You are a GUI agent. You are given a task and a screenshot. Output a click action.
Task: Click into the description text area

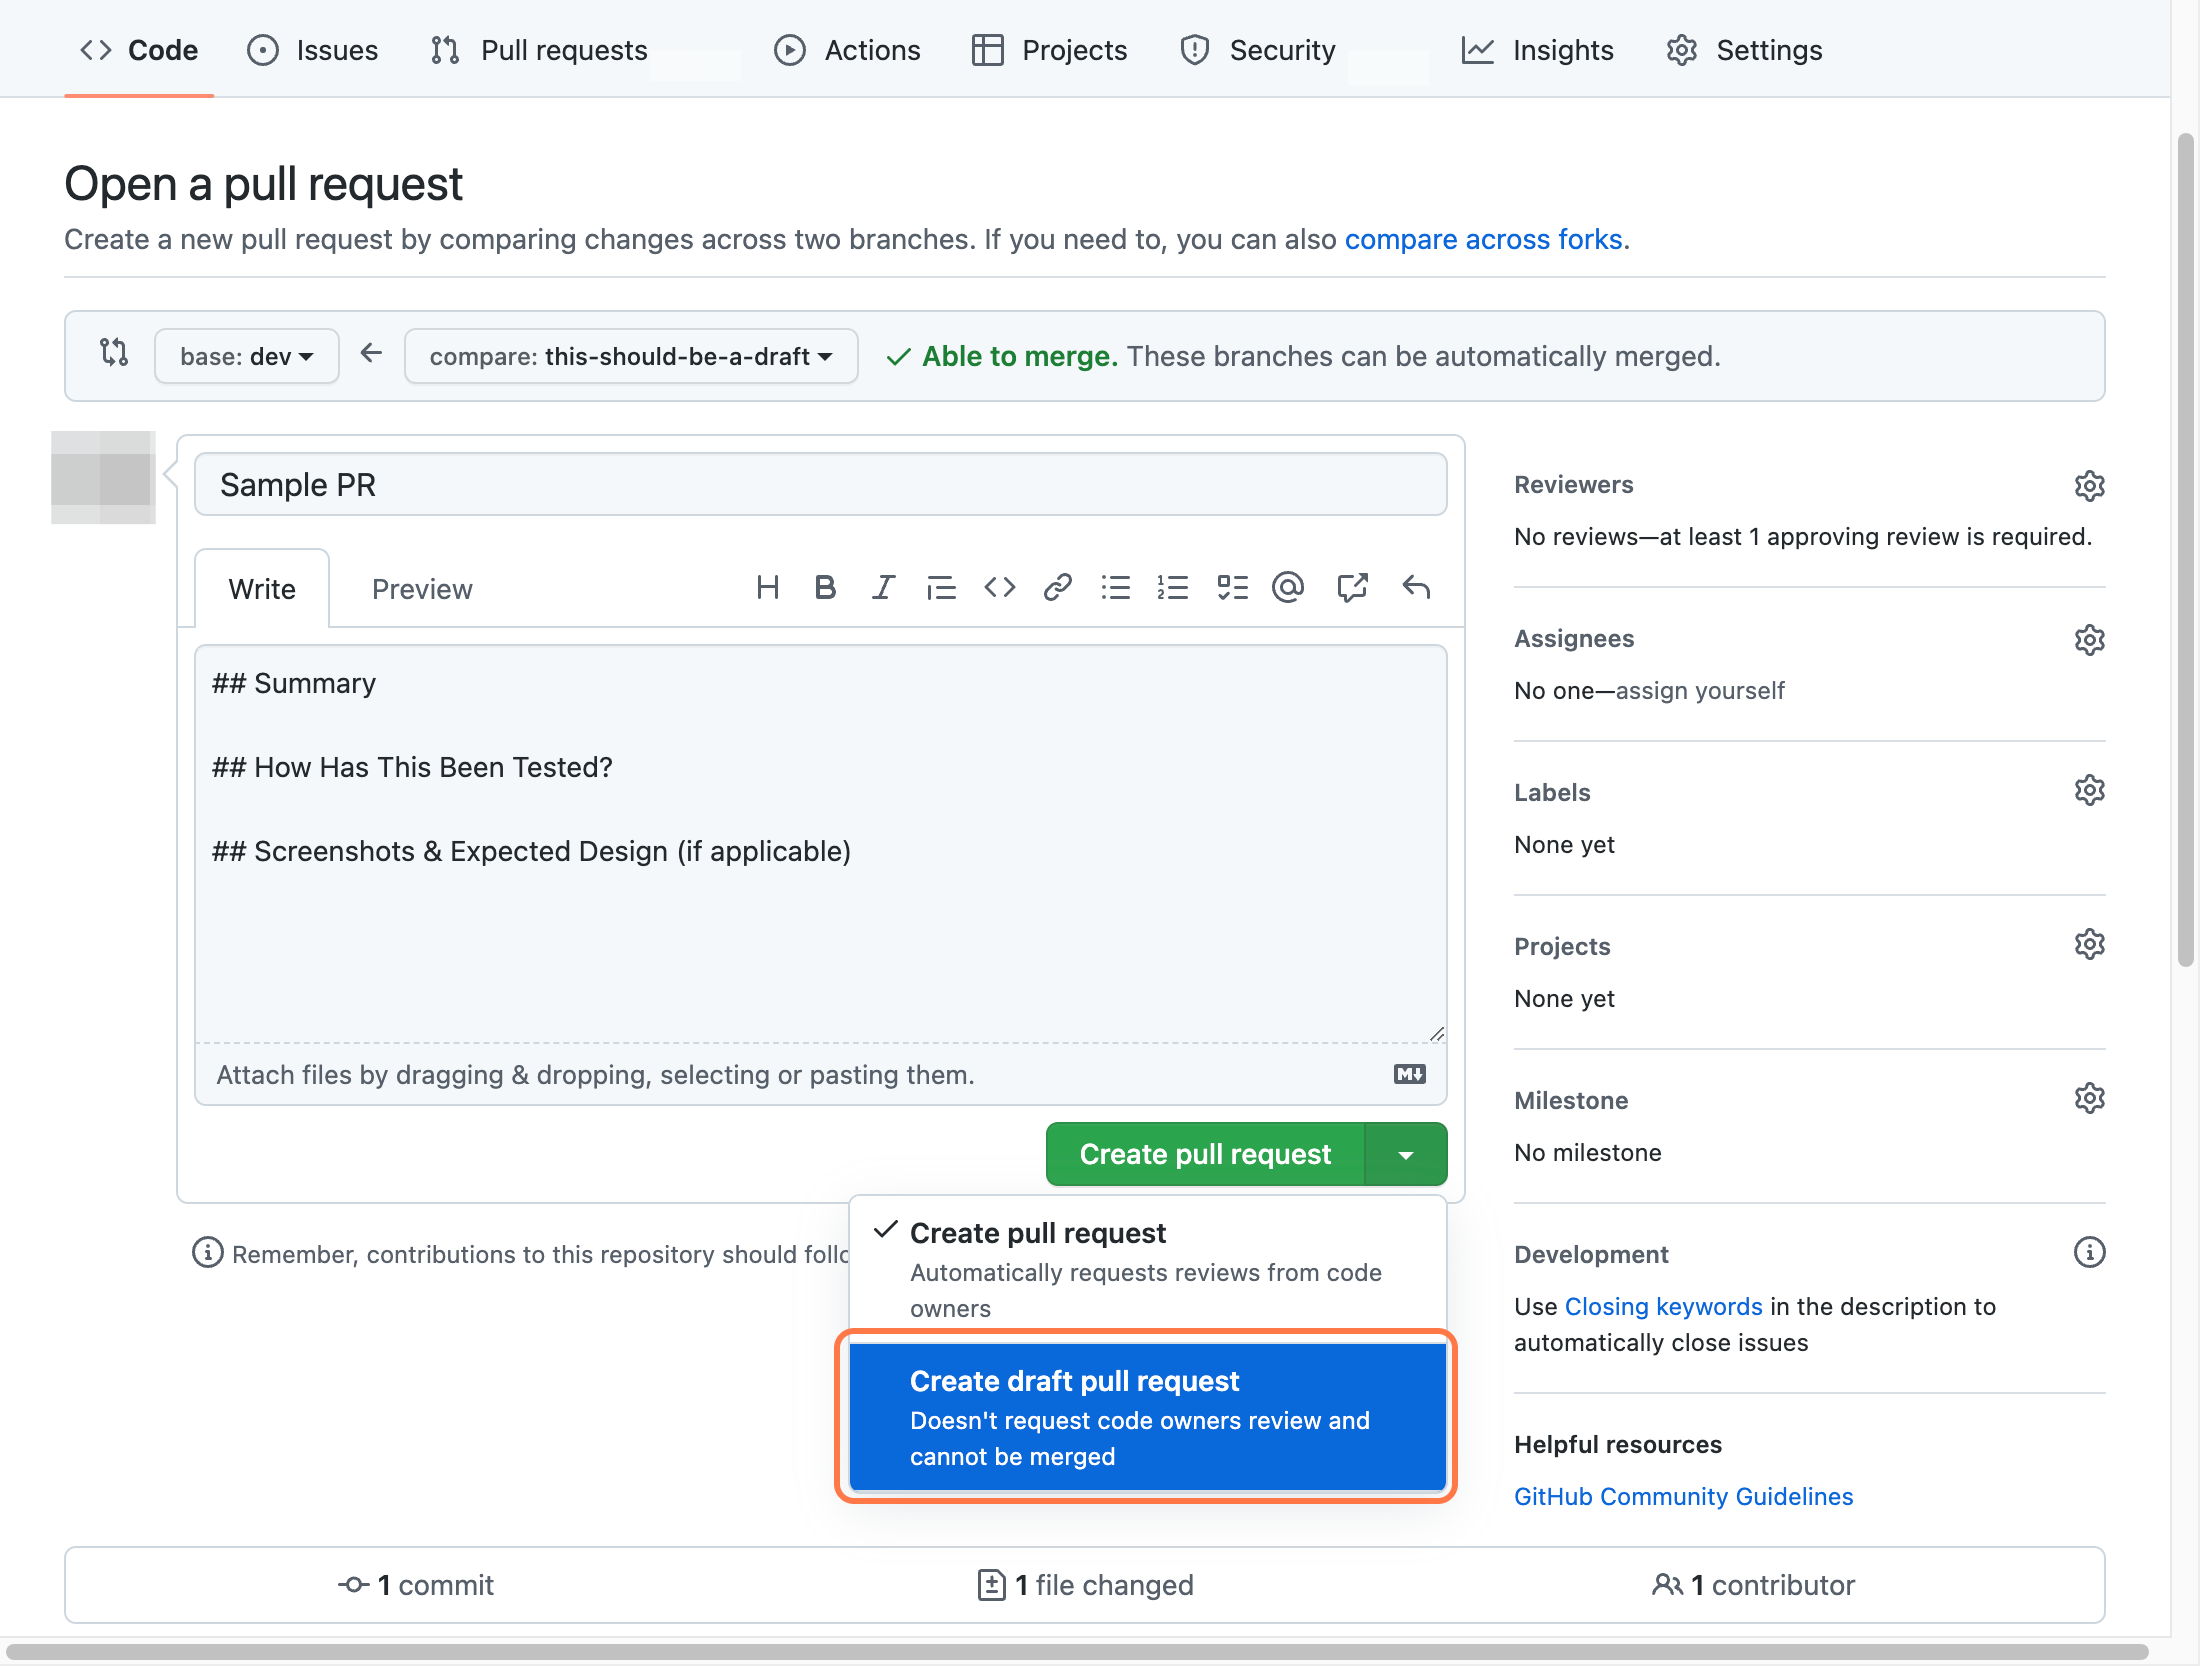click(x=821, y=845)
